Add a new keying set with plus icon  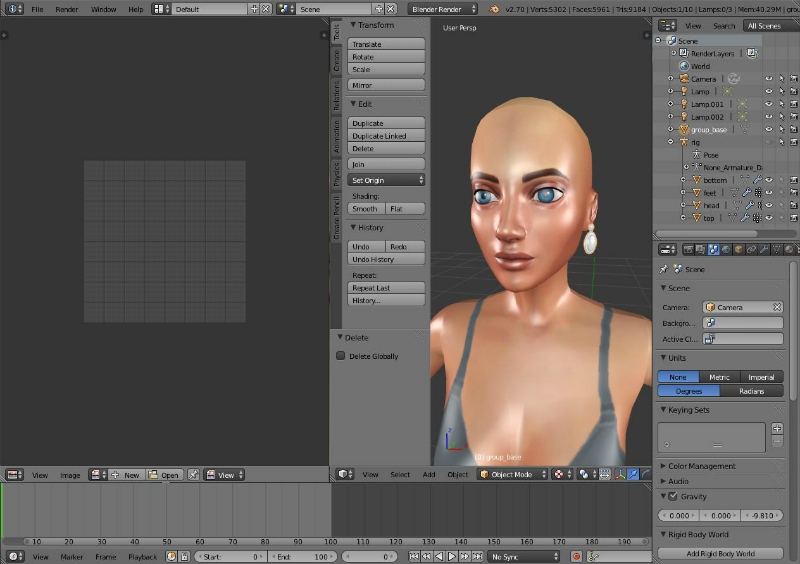point(777,429)
